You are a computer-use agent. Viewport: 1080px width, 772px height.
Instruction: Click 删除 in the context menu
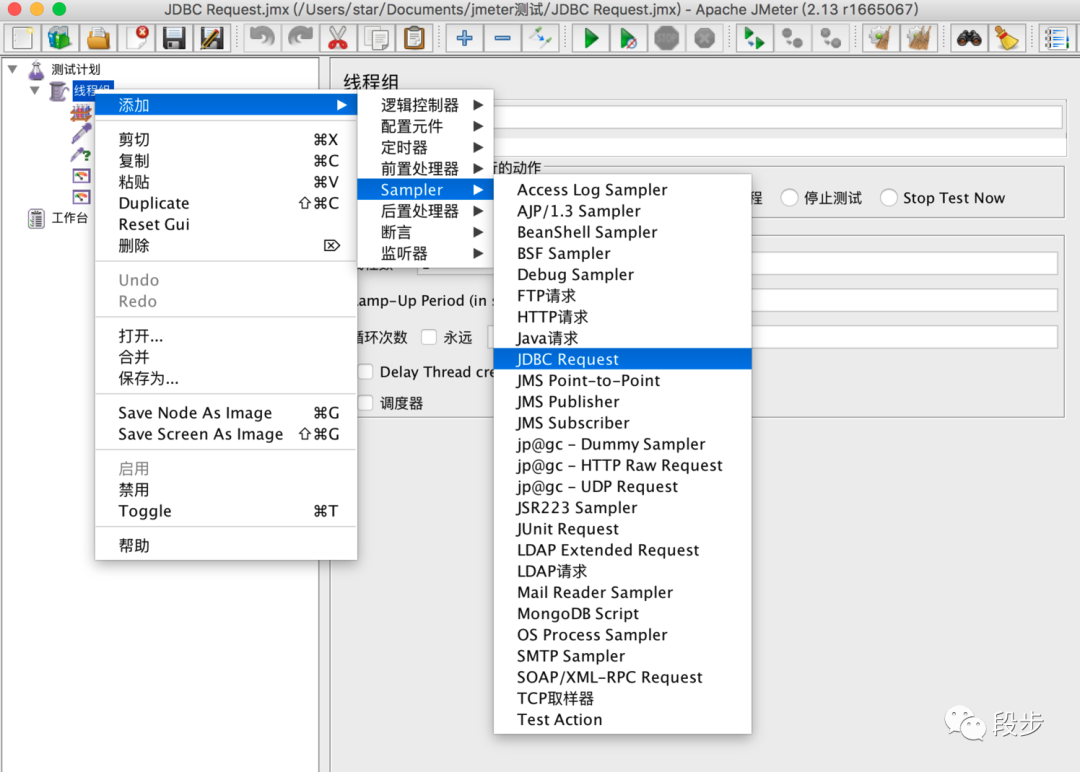226,245
